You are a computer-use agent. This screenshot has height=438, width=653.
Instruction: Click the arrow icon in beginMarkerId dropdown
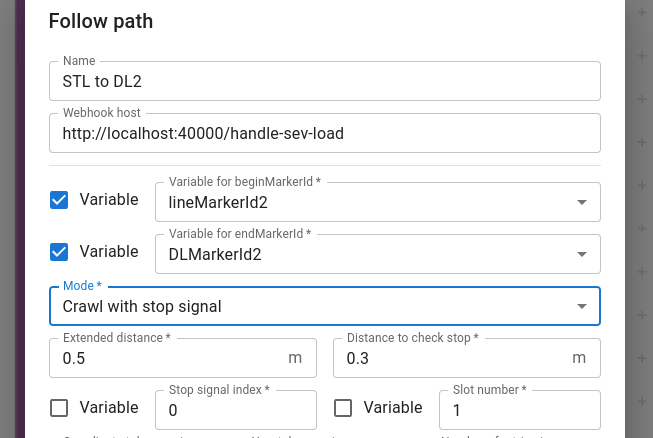pos(582,202)
